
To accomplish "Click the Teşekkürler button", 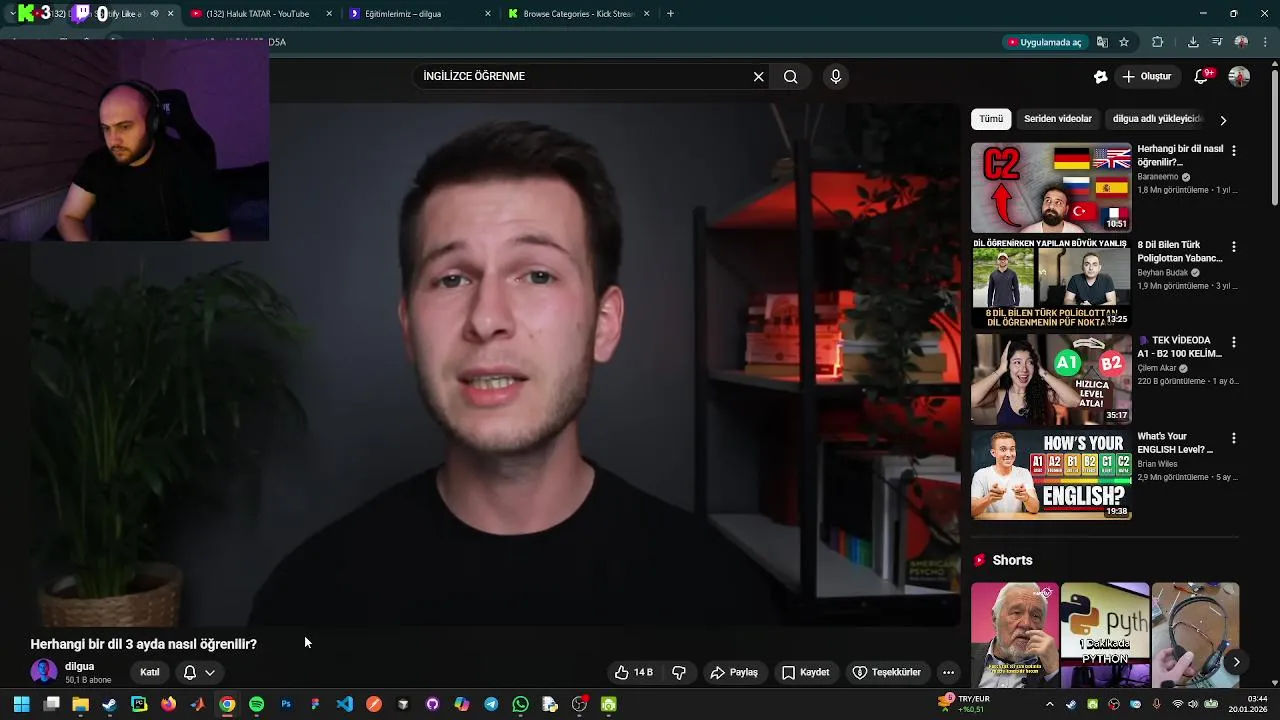I will (x=886, y=673).
